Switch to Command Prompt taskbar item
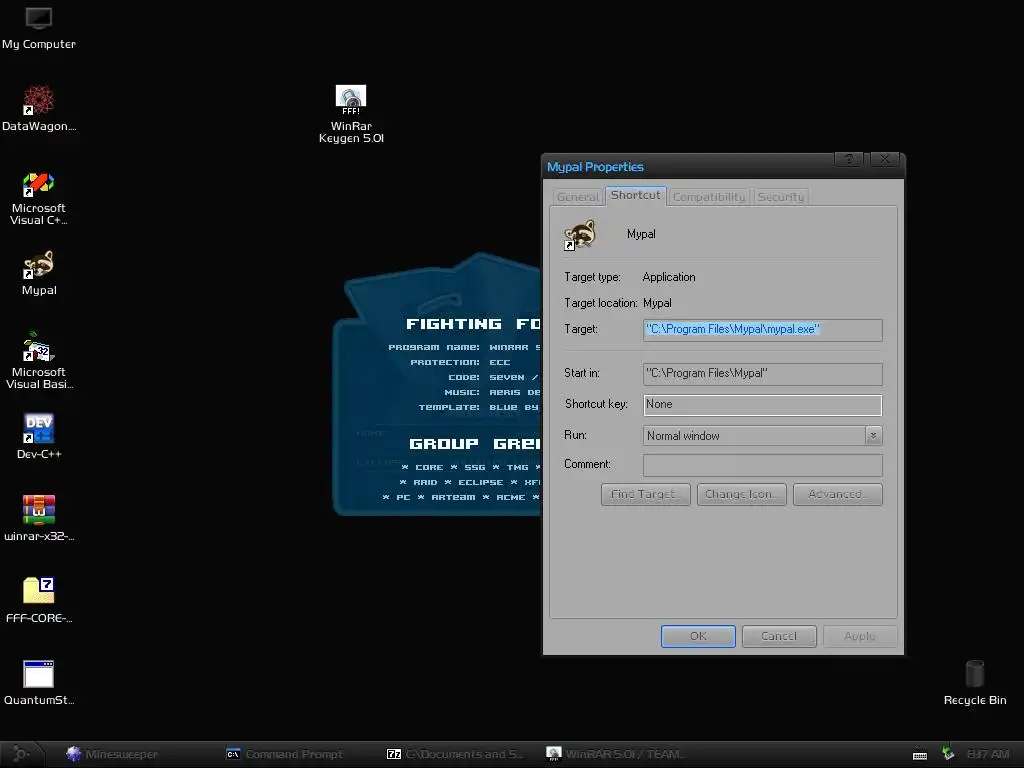 click(285, 754)
